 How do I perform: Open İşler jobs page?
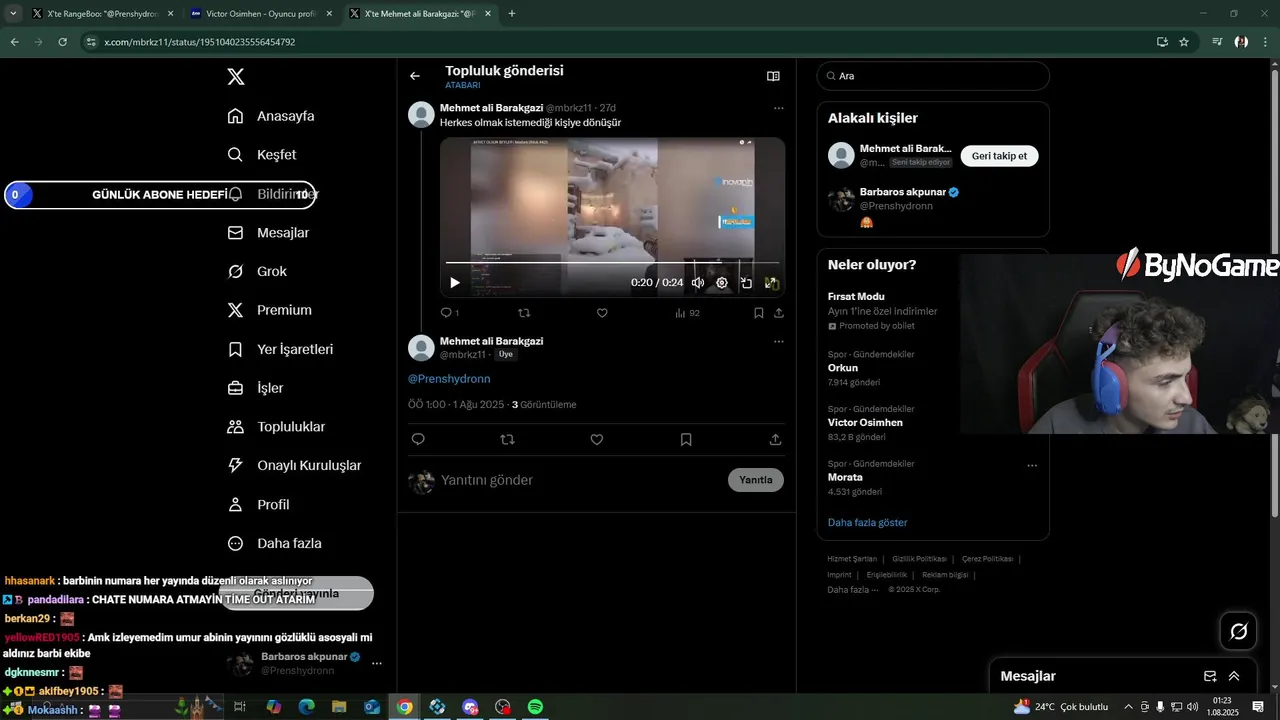(255, 388)
